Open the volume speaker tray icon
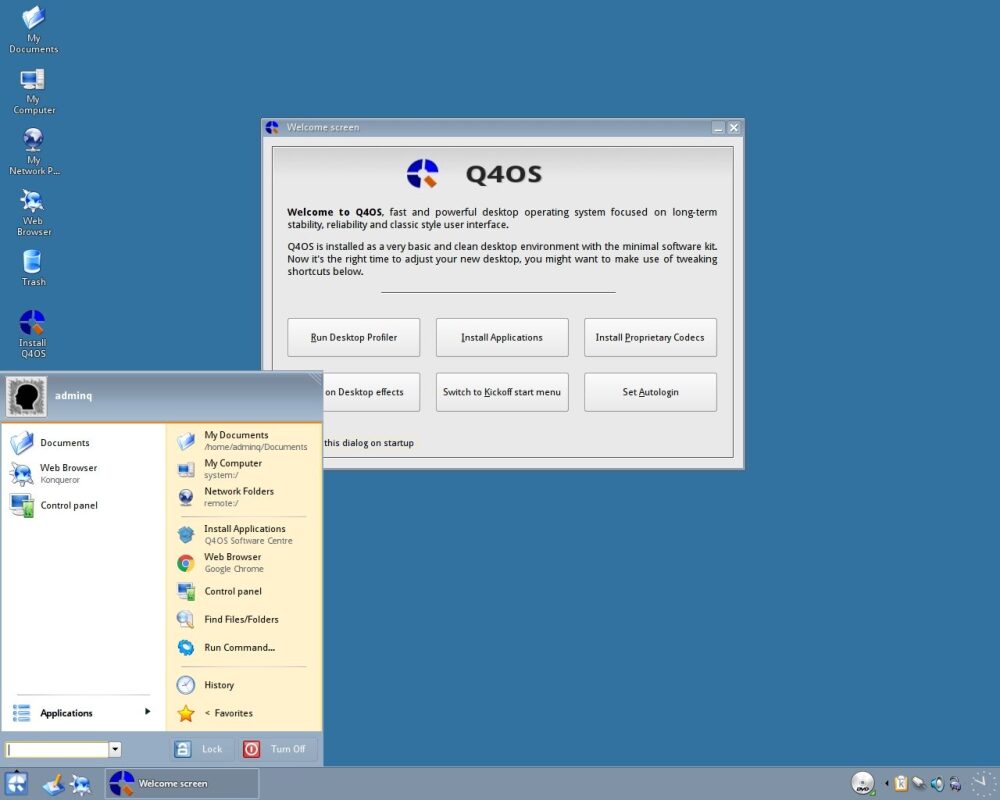 (x=937, y=783)
